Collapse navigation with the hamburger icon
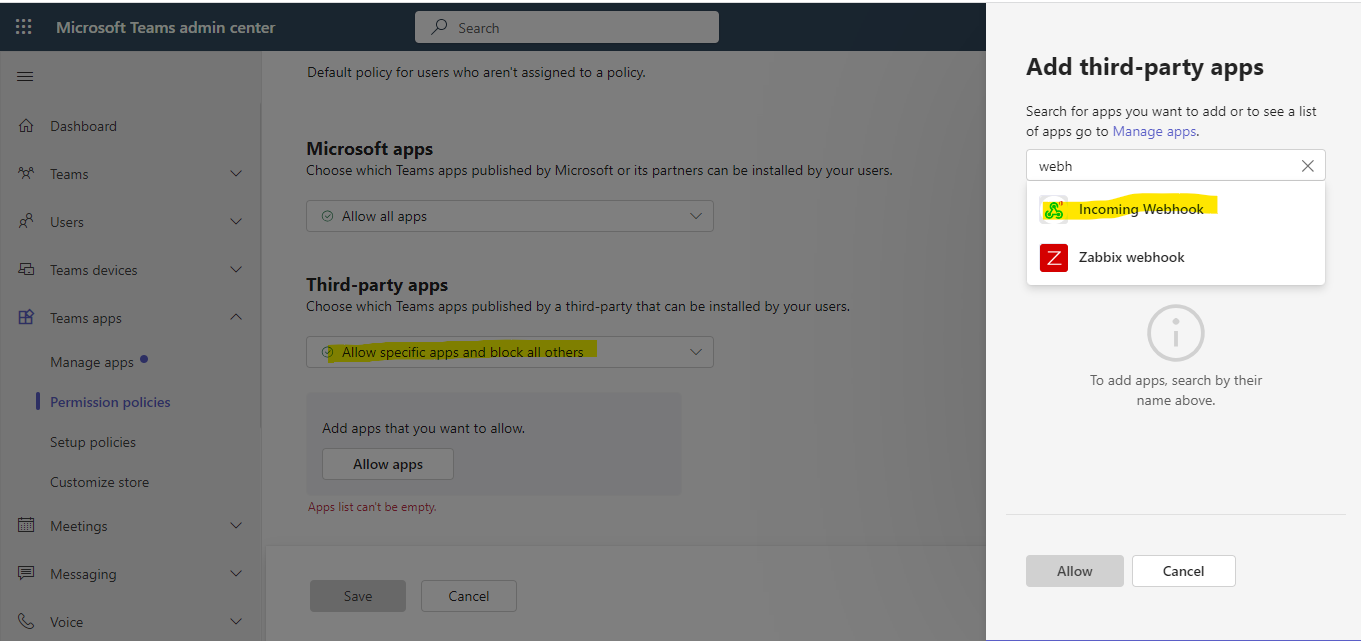Viewport: 1361px width, 641px height. click(25, 75)
